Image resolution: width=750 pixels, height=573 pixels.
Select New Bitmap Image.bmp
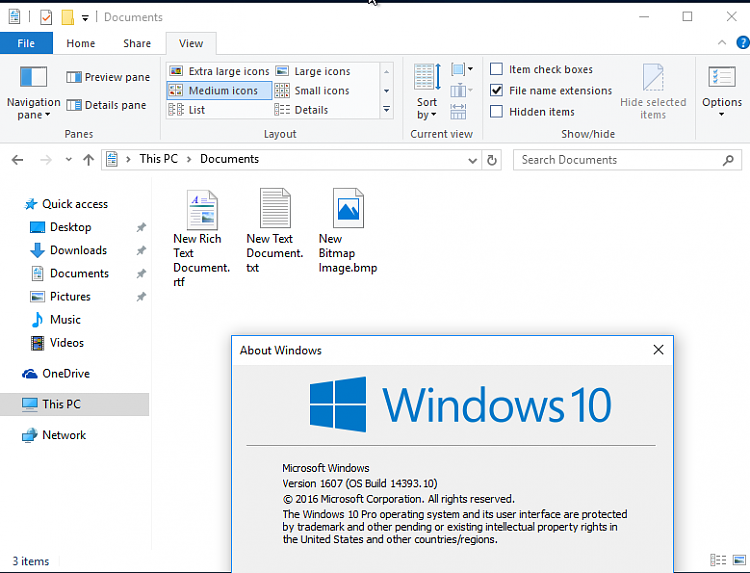348,231
